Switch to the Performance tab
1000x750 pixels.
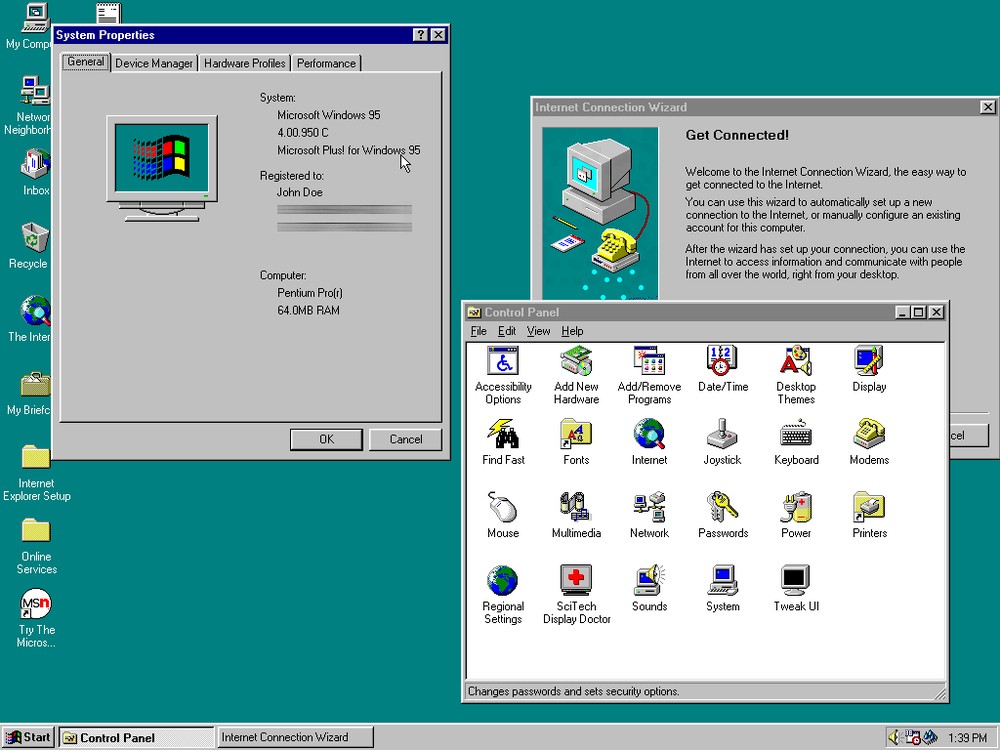326,62
